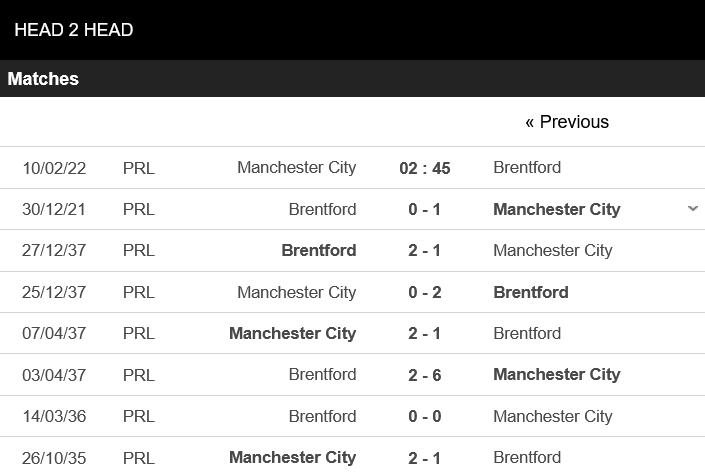Click bold Manchester City on 03/04/37
This screenshot has height=473, width=705.
click(x=557, y=375)
